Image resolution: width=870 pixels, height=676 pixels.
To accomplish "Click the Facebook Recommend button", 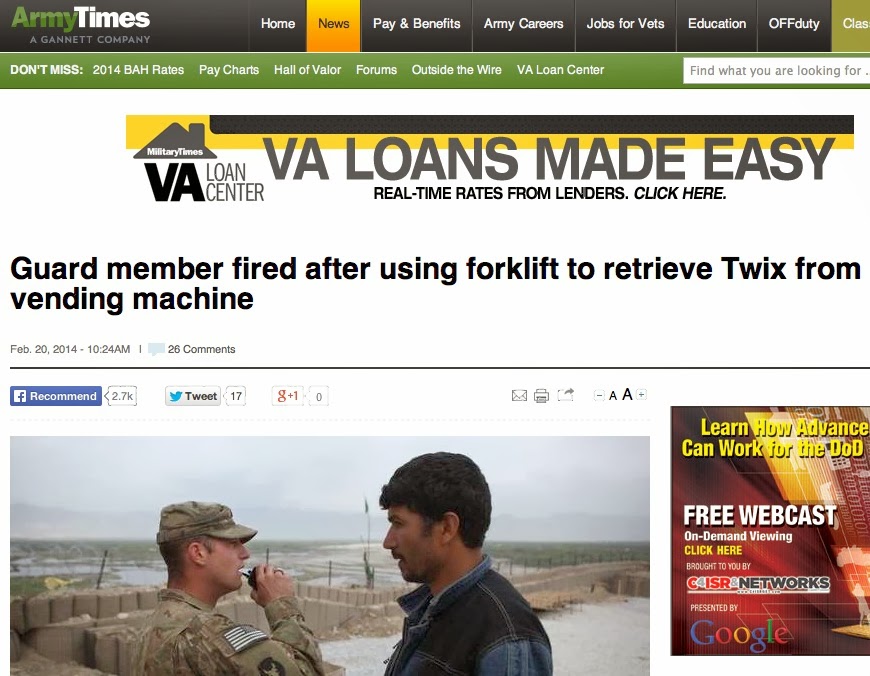I will (56, 396).
